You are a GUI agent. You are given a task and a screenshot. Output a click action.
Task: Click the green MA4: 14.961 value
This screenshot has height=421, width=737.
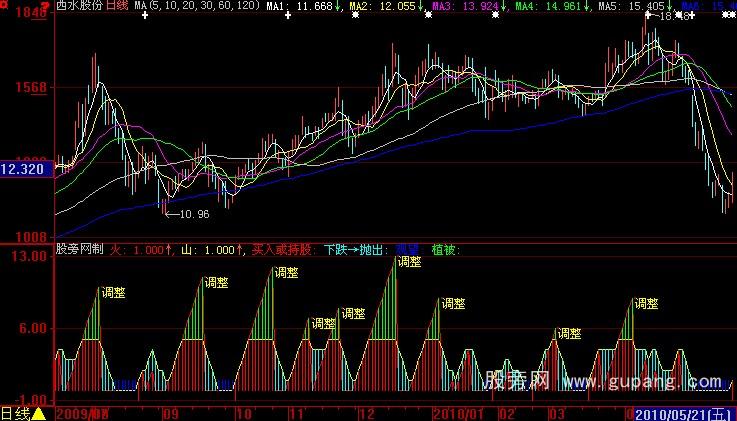pos(548,6)
